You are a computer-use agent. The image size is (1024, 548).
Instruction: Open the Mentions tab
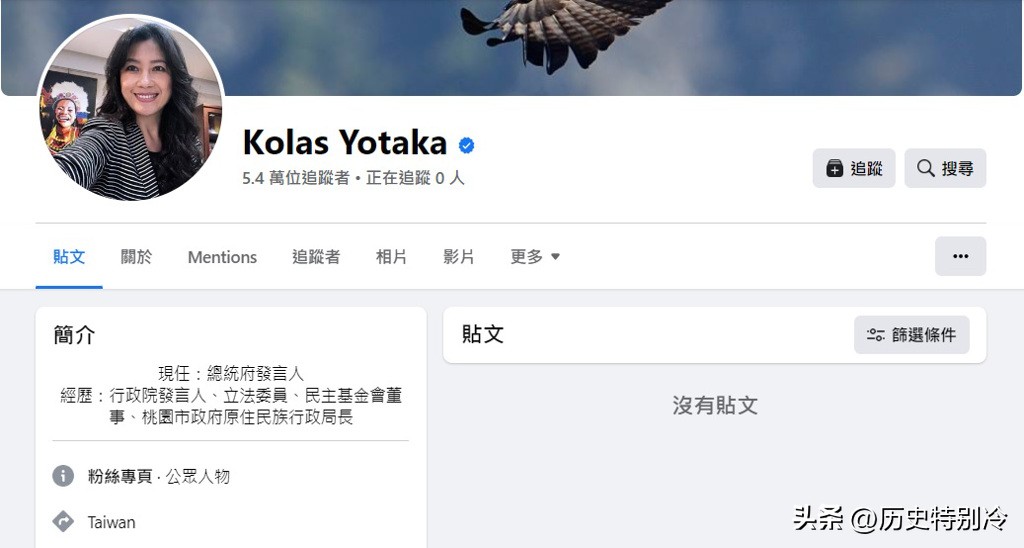click(222, 257)
